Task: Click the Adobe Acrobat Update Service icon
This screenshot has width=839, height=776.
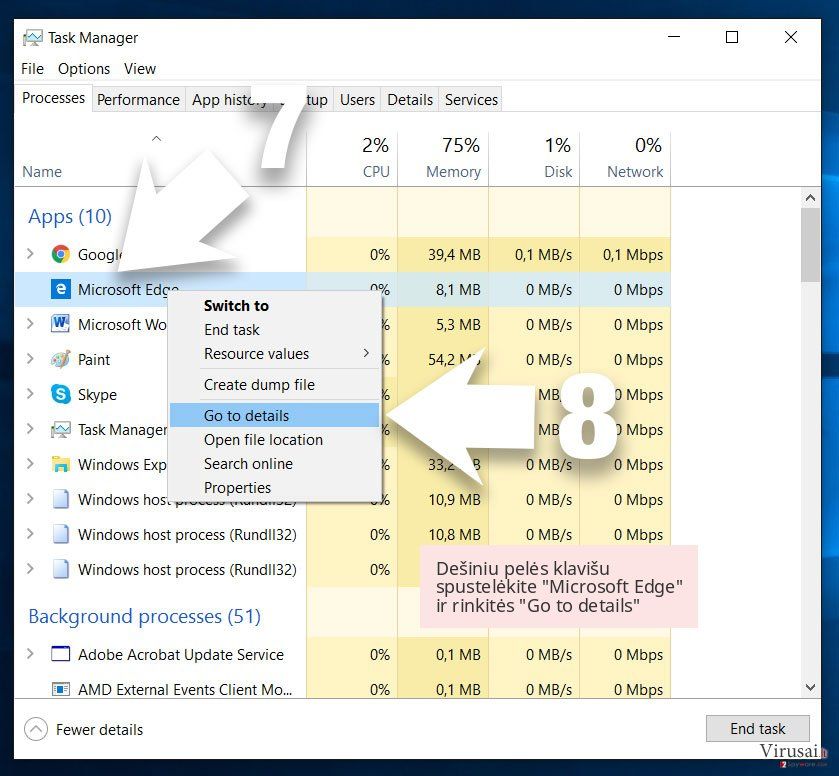Action: pyautogui.click(x=60, y=654)
